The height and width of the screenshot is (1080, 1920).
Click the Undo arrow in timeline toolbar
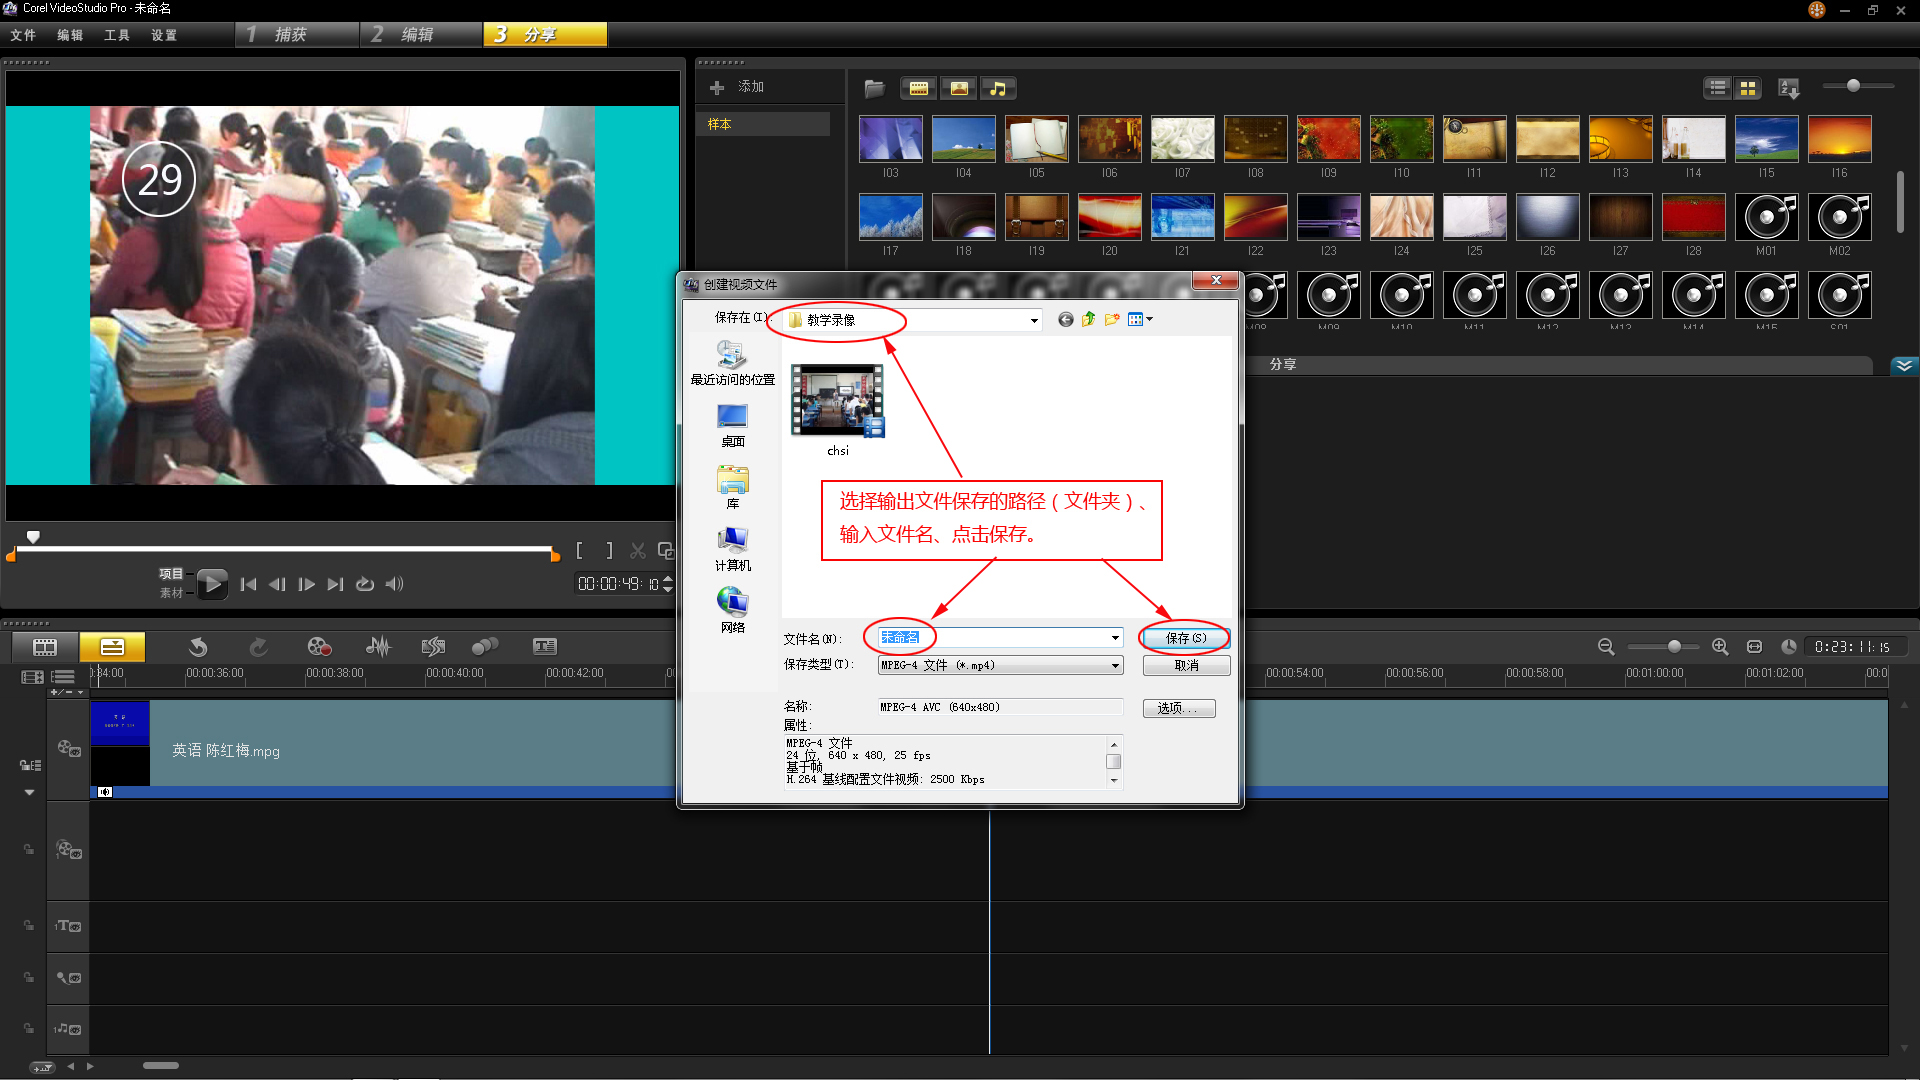coord(198,647)
